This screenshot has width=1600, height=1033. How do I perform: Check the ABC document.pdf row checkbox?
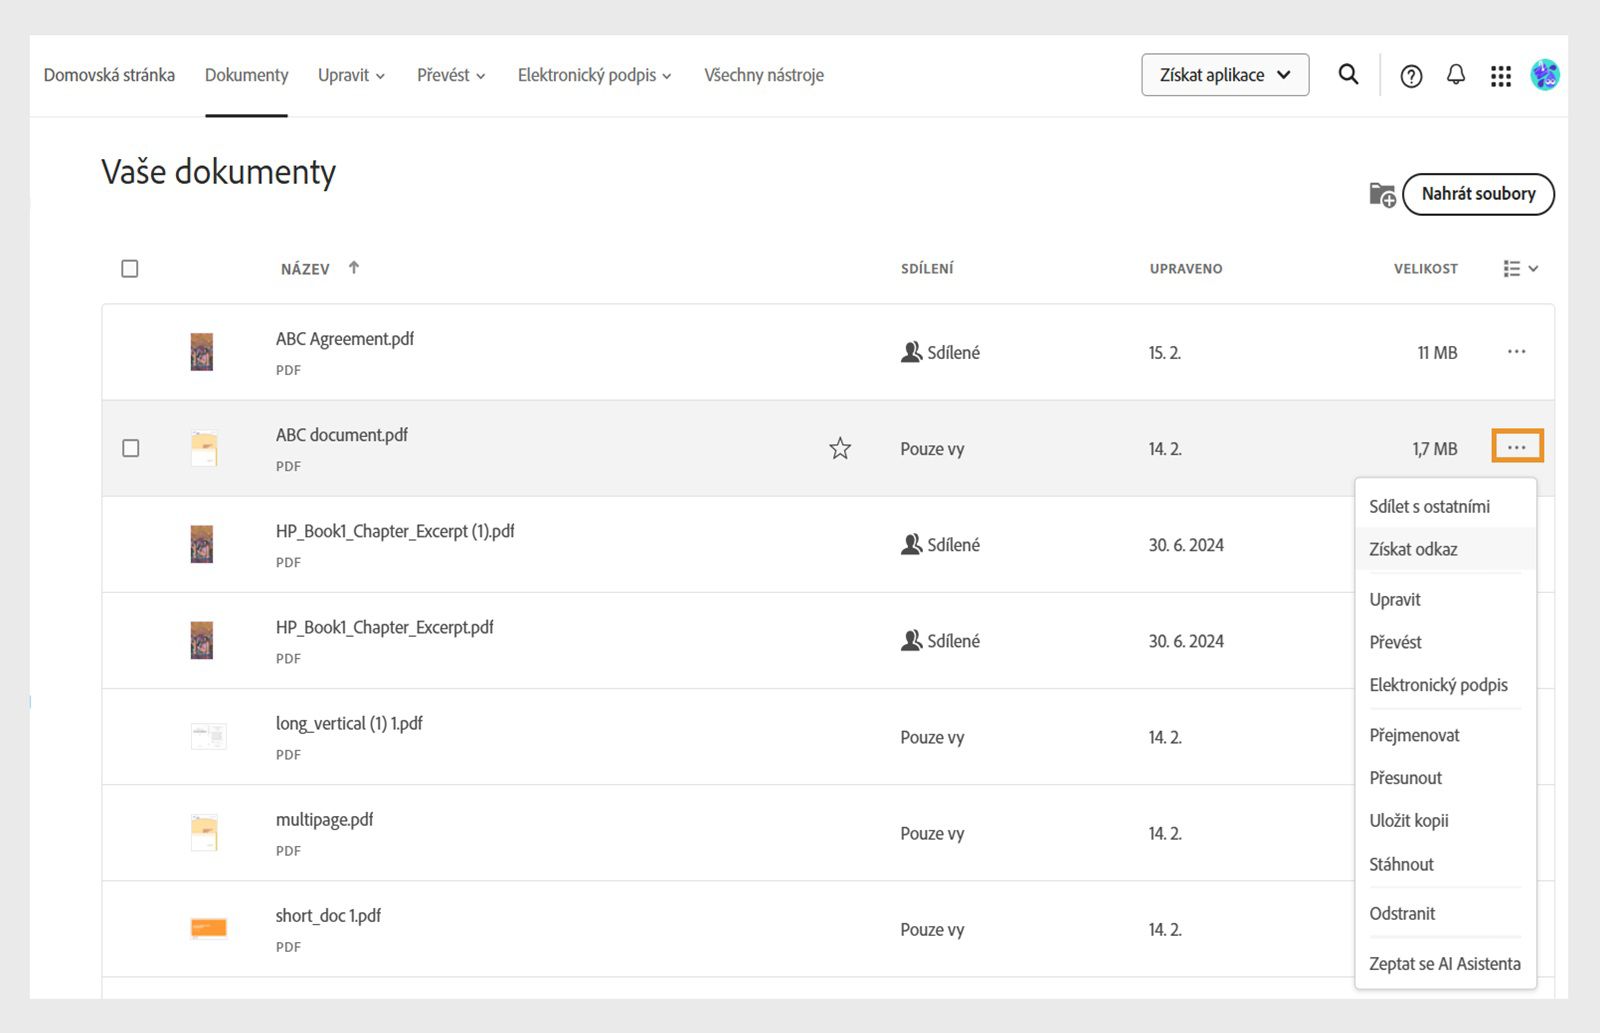[131, 448]
